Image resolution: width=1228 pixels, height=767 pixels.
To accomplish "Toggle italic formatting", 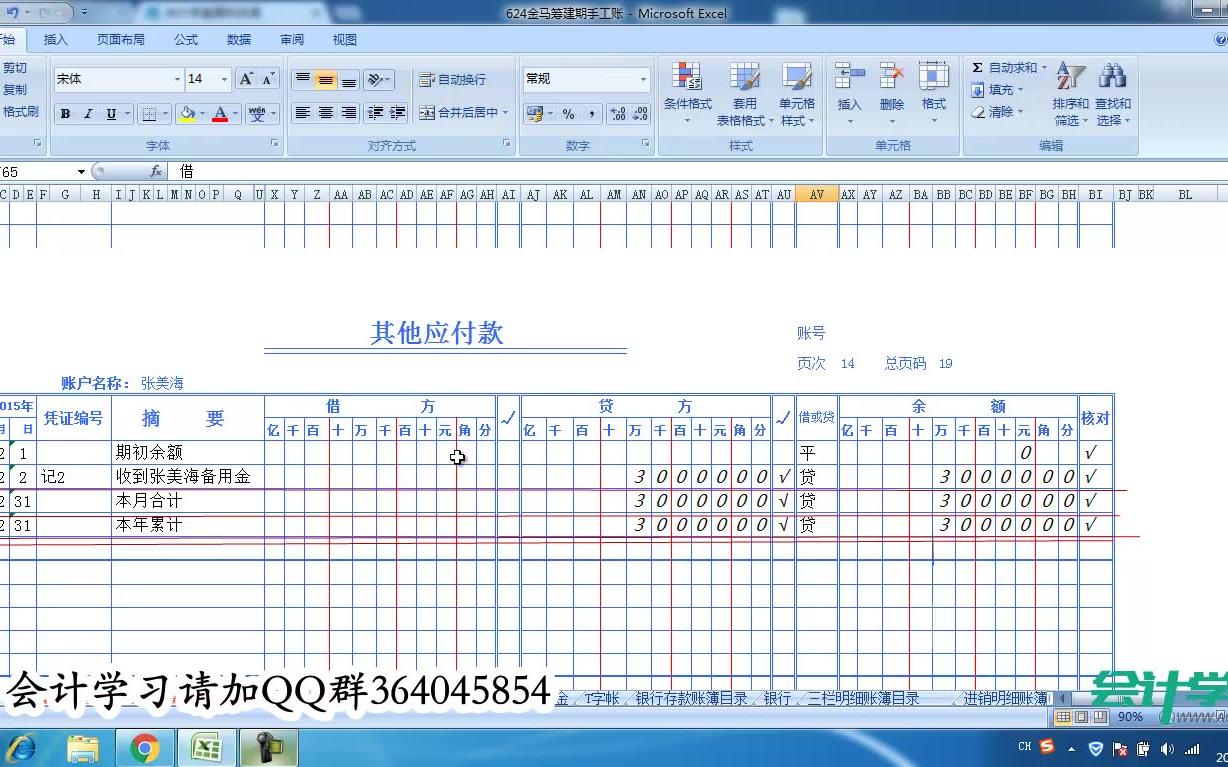I will tap(85, 112).
